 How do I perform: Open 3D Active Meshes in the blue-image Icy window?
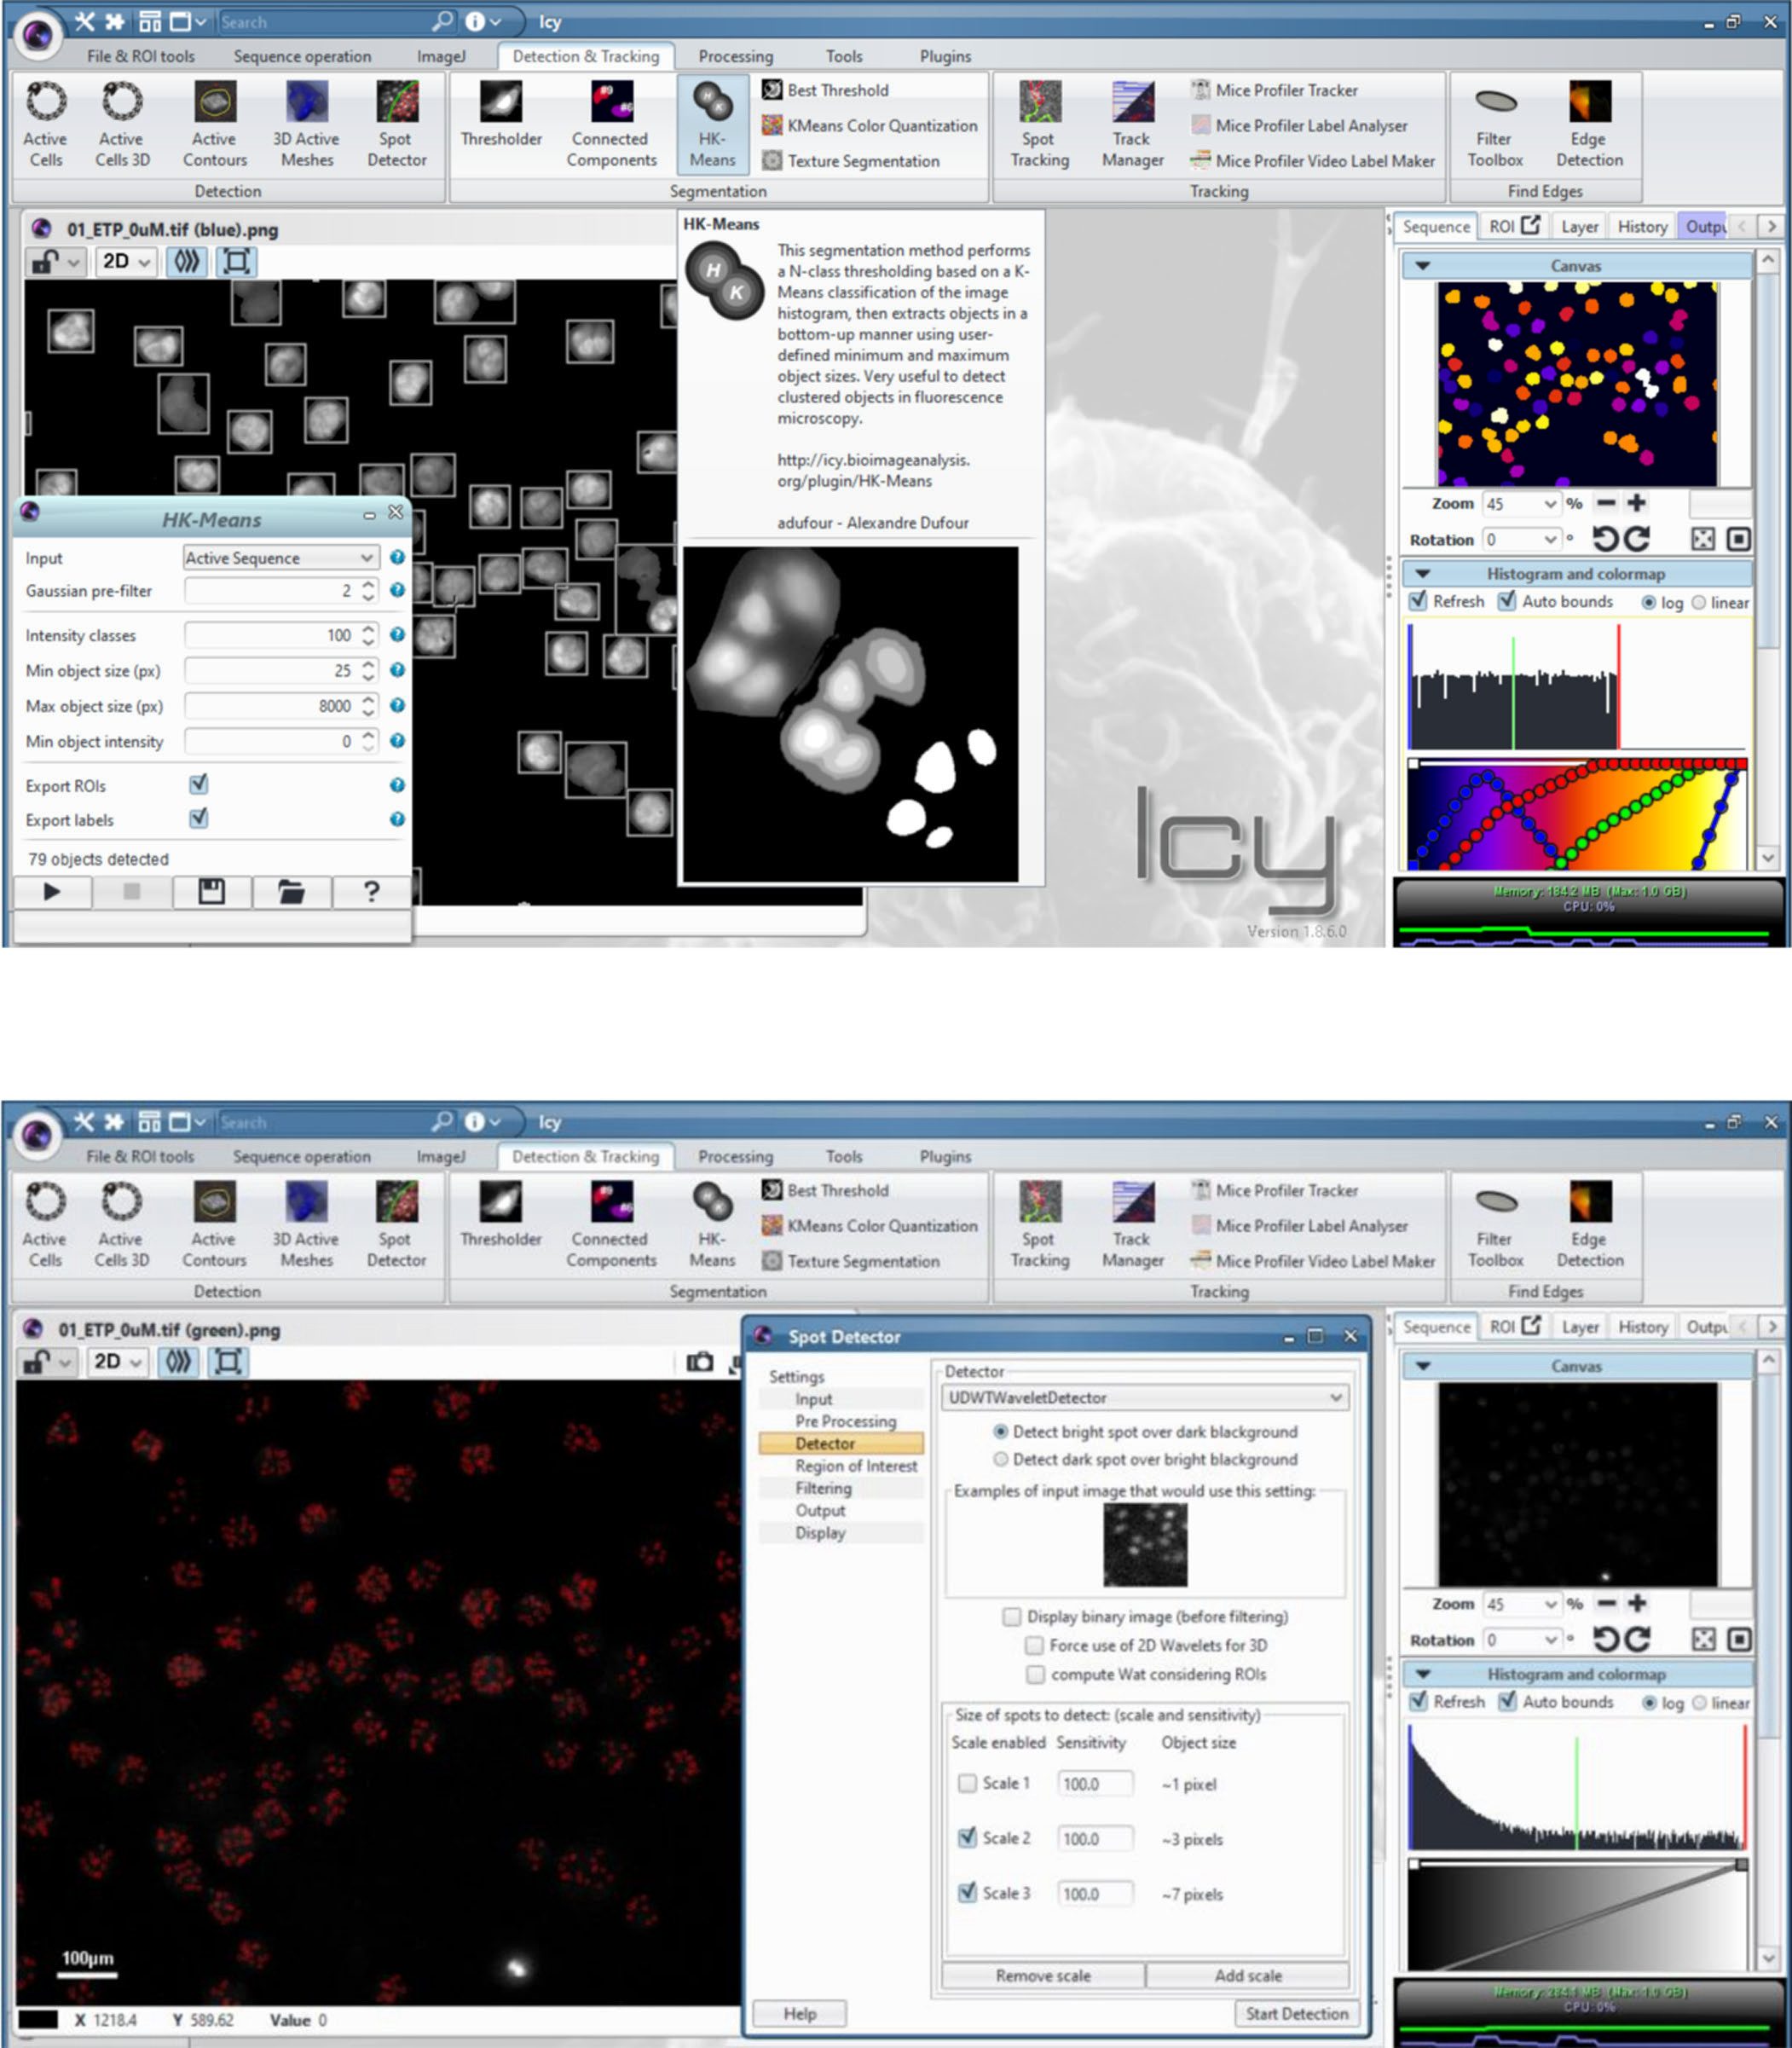click(306, 125)
